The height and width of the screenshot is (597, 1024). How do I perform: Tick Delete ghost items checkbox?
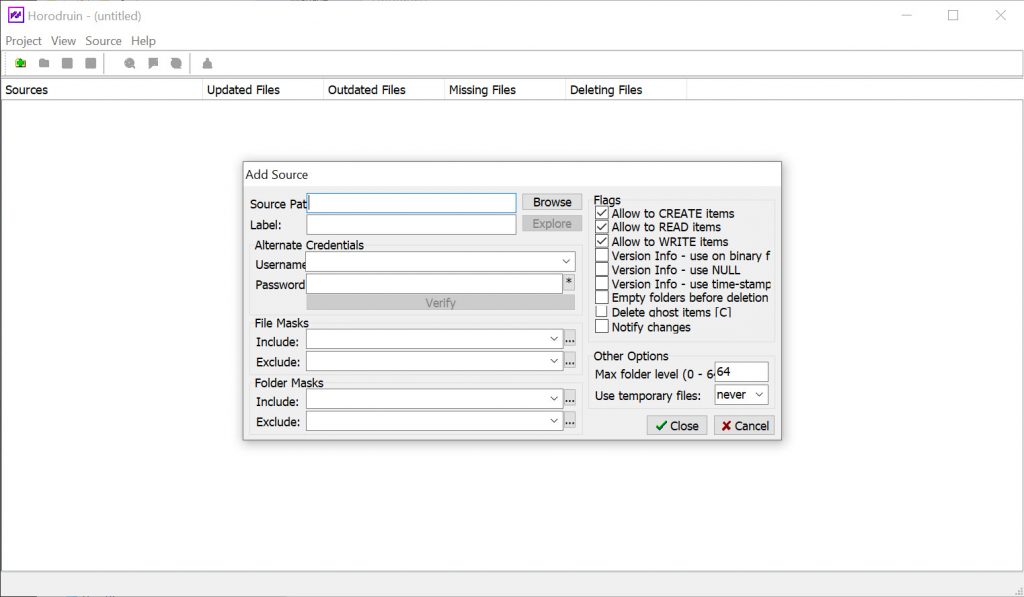601,312
